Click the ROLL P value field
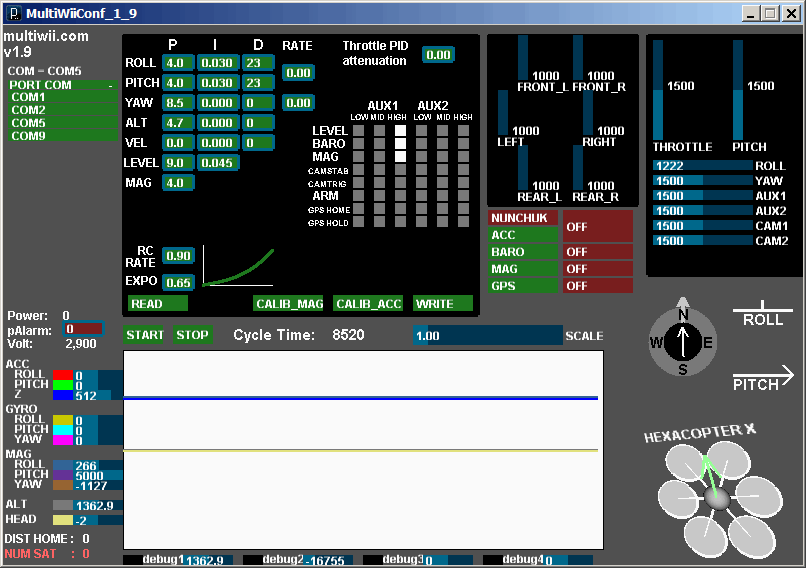The height and width of the screenshot is (568, 806). pyautogui.click(x=178, y=63)
